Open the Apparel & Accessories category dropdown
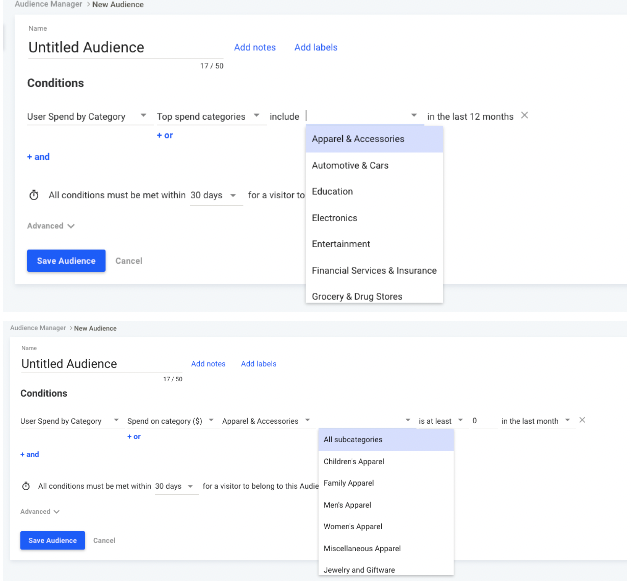 [266, 421]
